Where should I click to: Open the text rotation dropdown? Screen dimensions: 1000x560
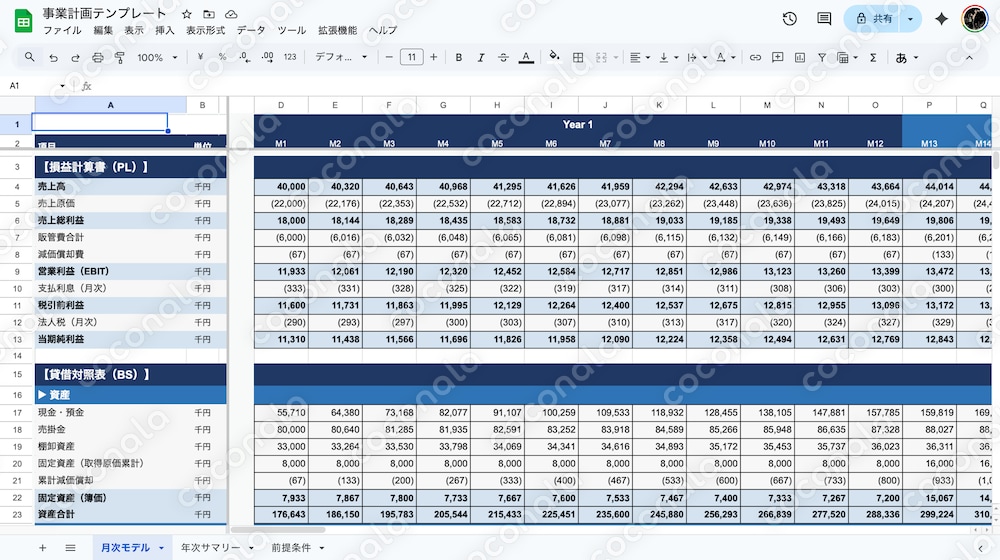tap(725, 57)
